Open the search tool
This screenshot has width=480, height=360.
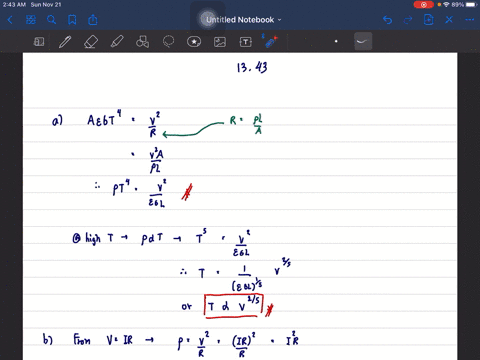coord(51,20)
